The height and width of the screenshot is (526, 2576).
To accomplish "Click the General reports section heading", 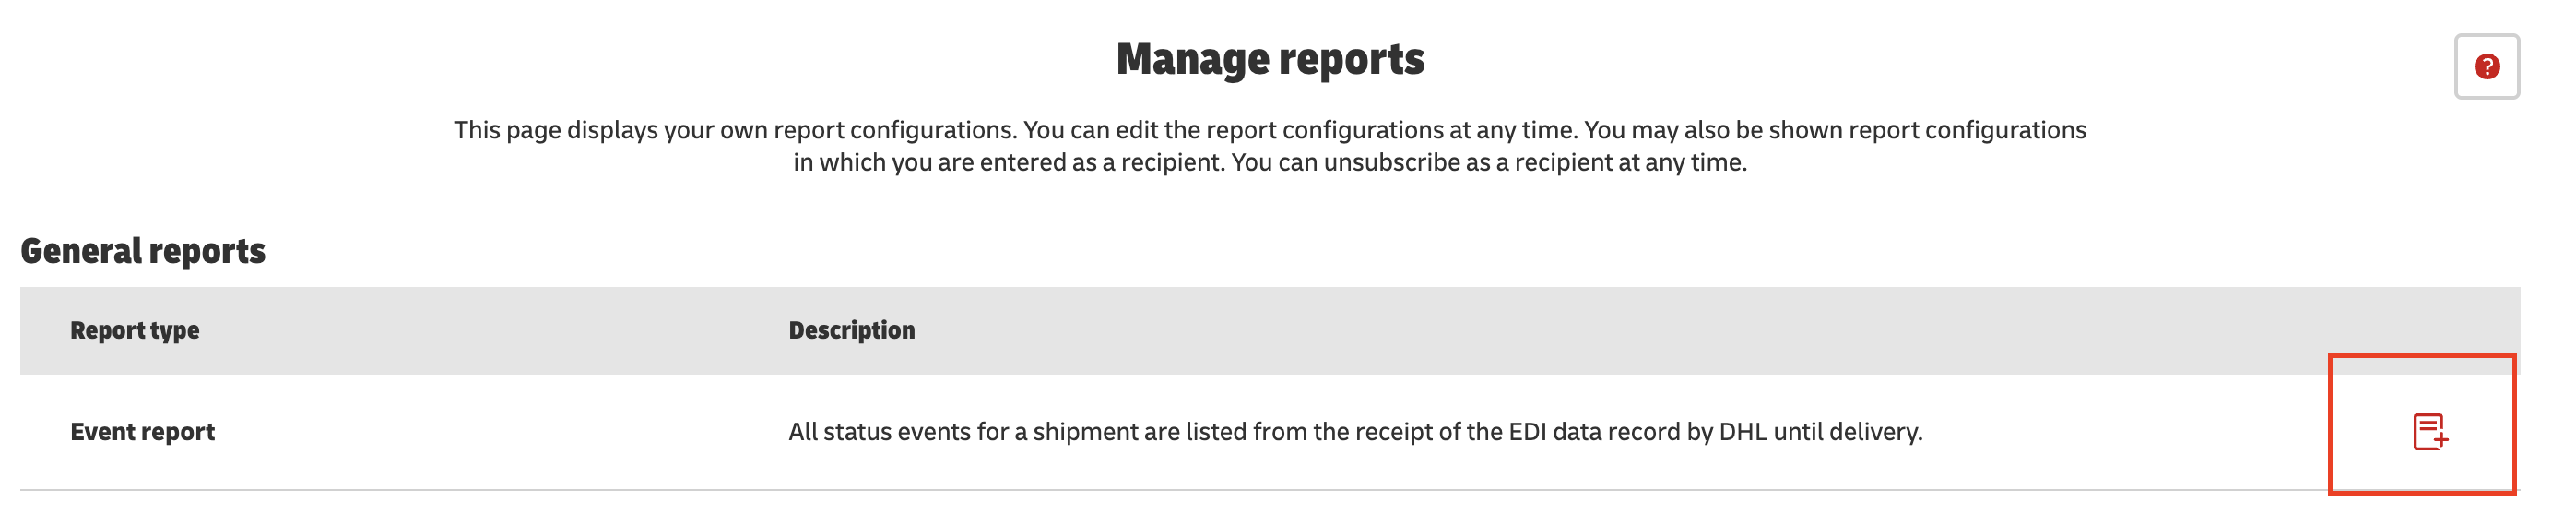I will pyautogui.click(x=143, y=251).
